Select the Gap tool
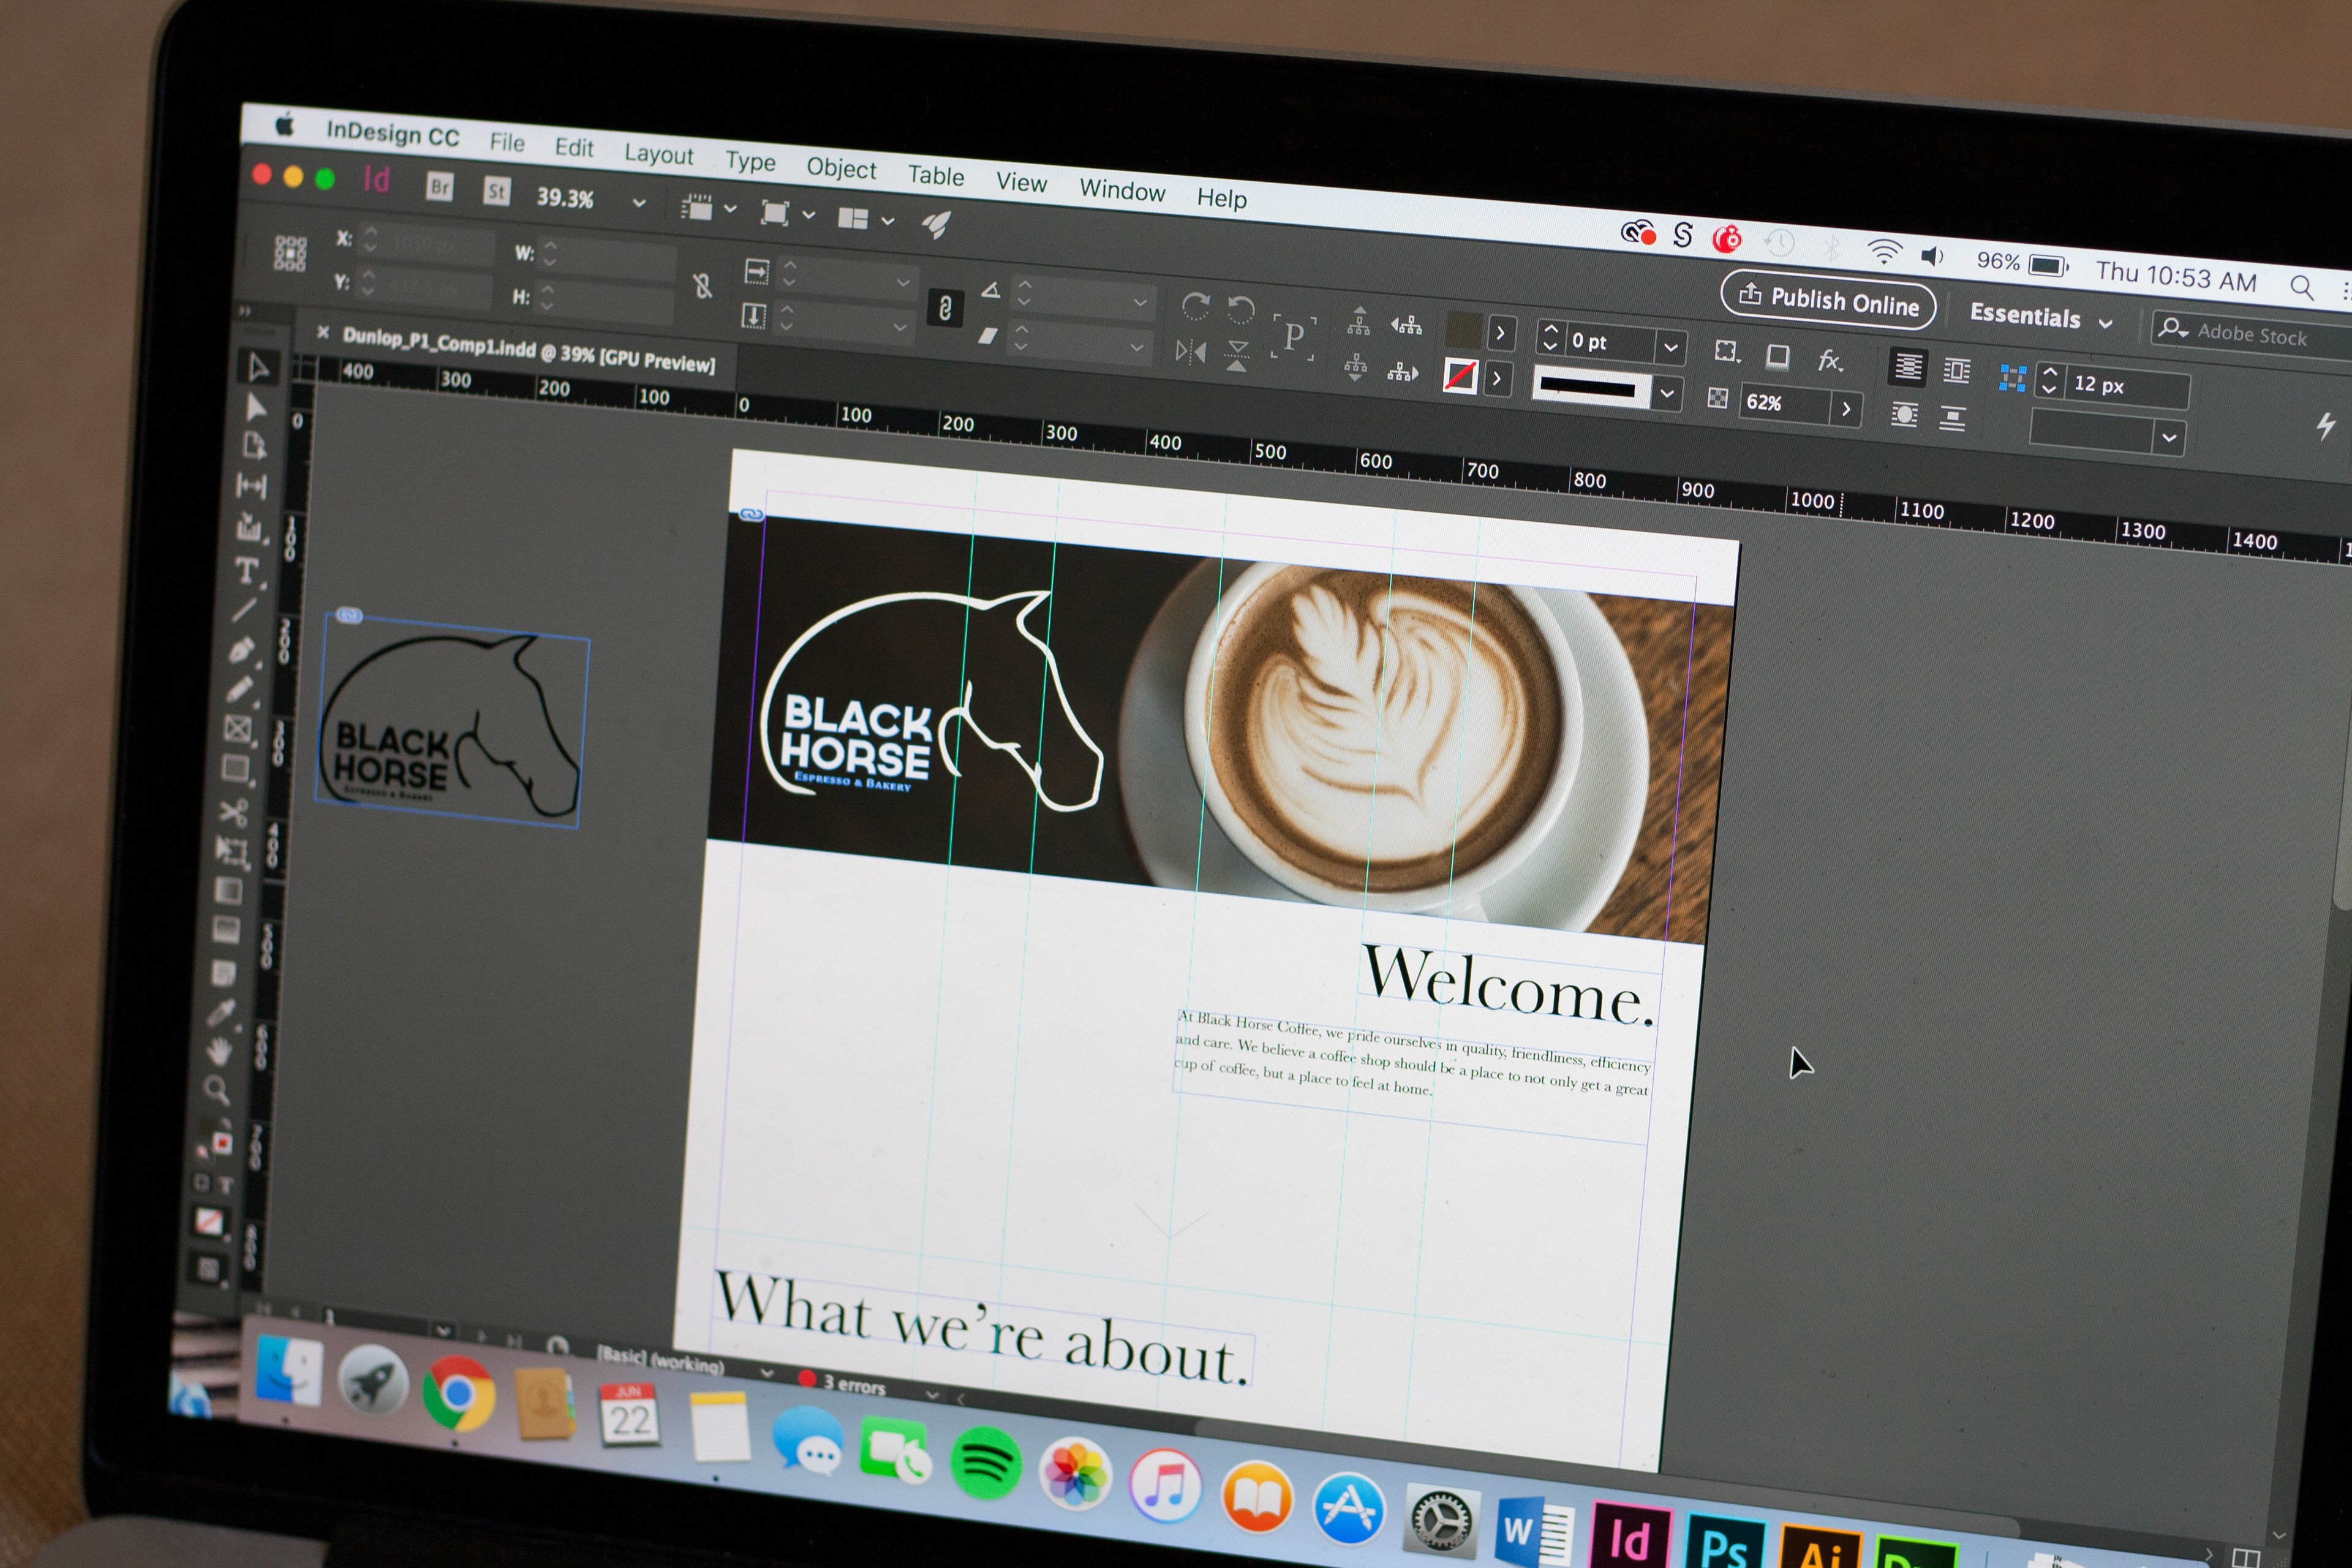 tap(251, 486)
